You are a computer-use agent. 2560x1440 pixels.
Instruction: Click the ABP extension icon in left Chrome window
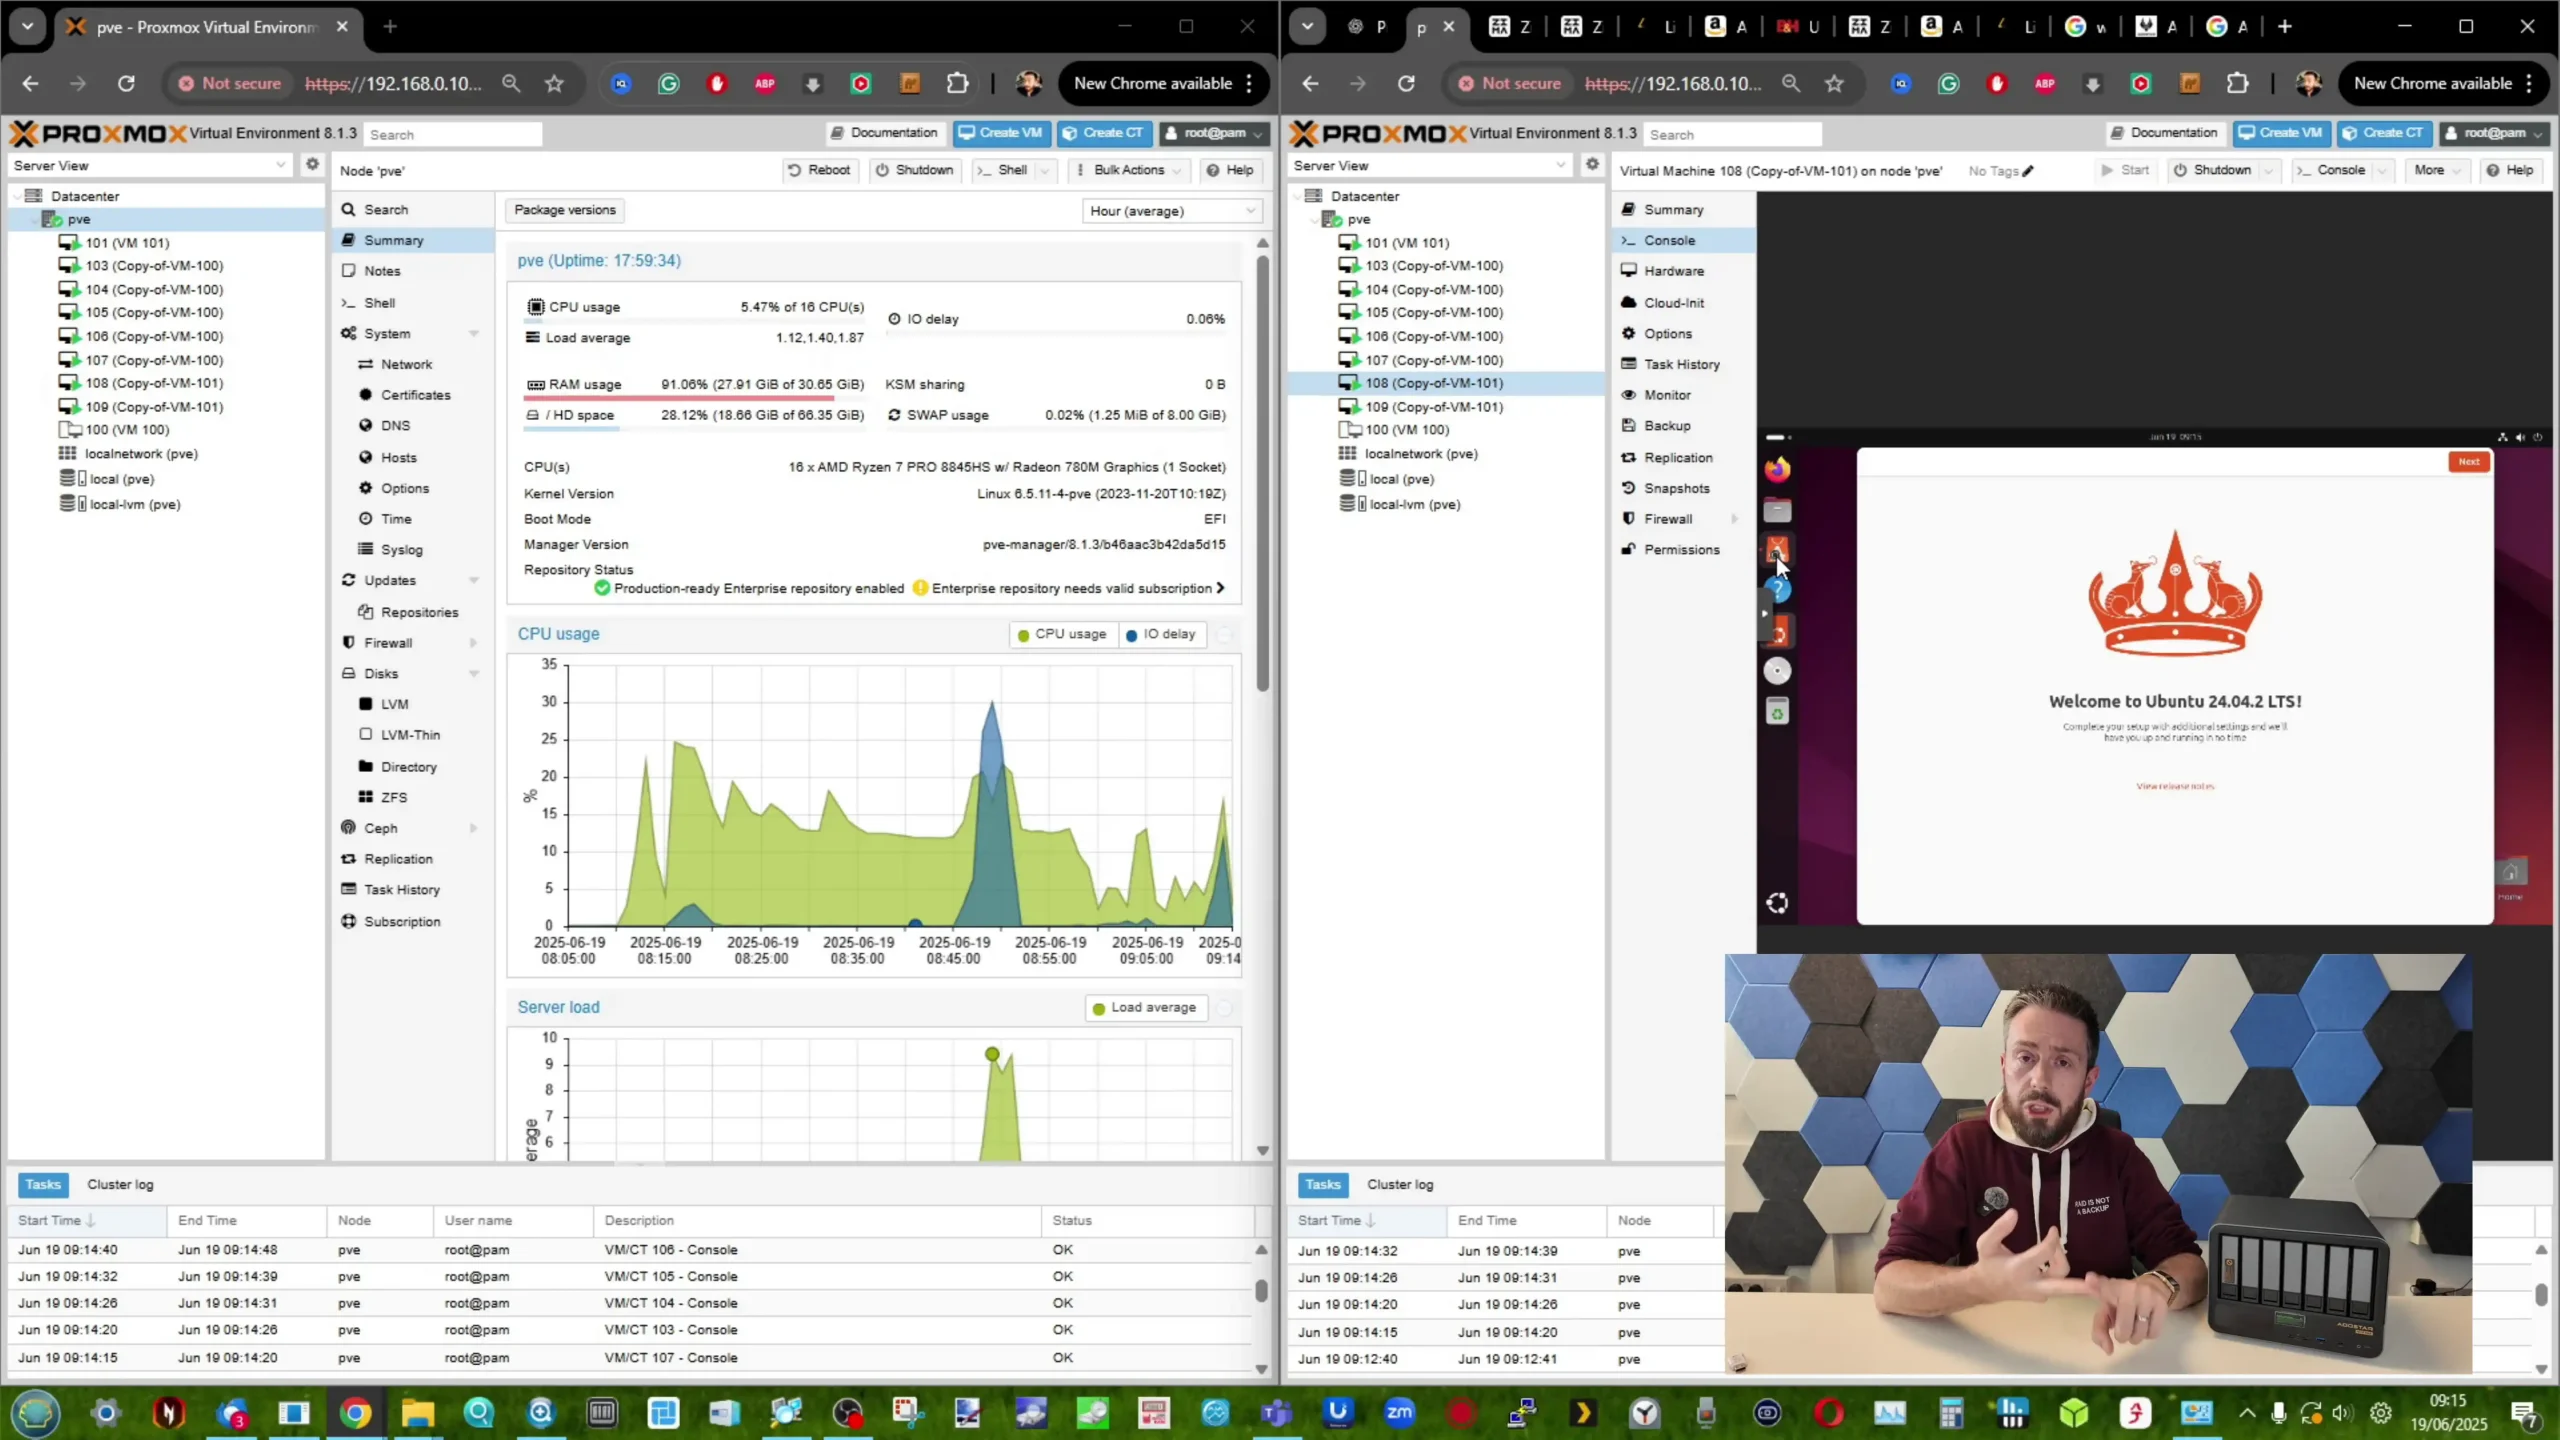765,84
